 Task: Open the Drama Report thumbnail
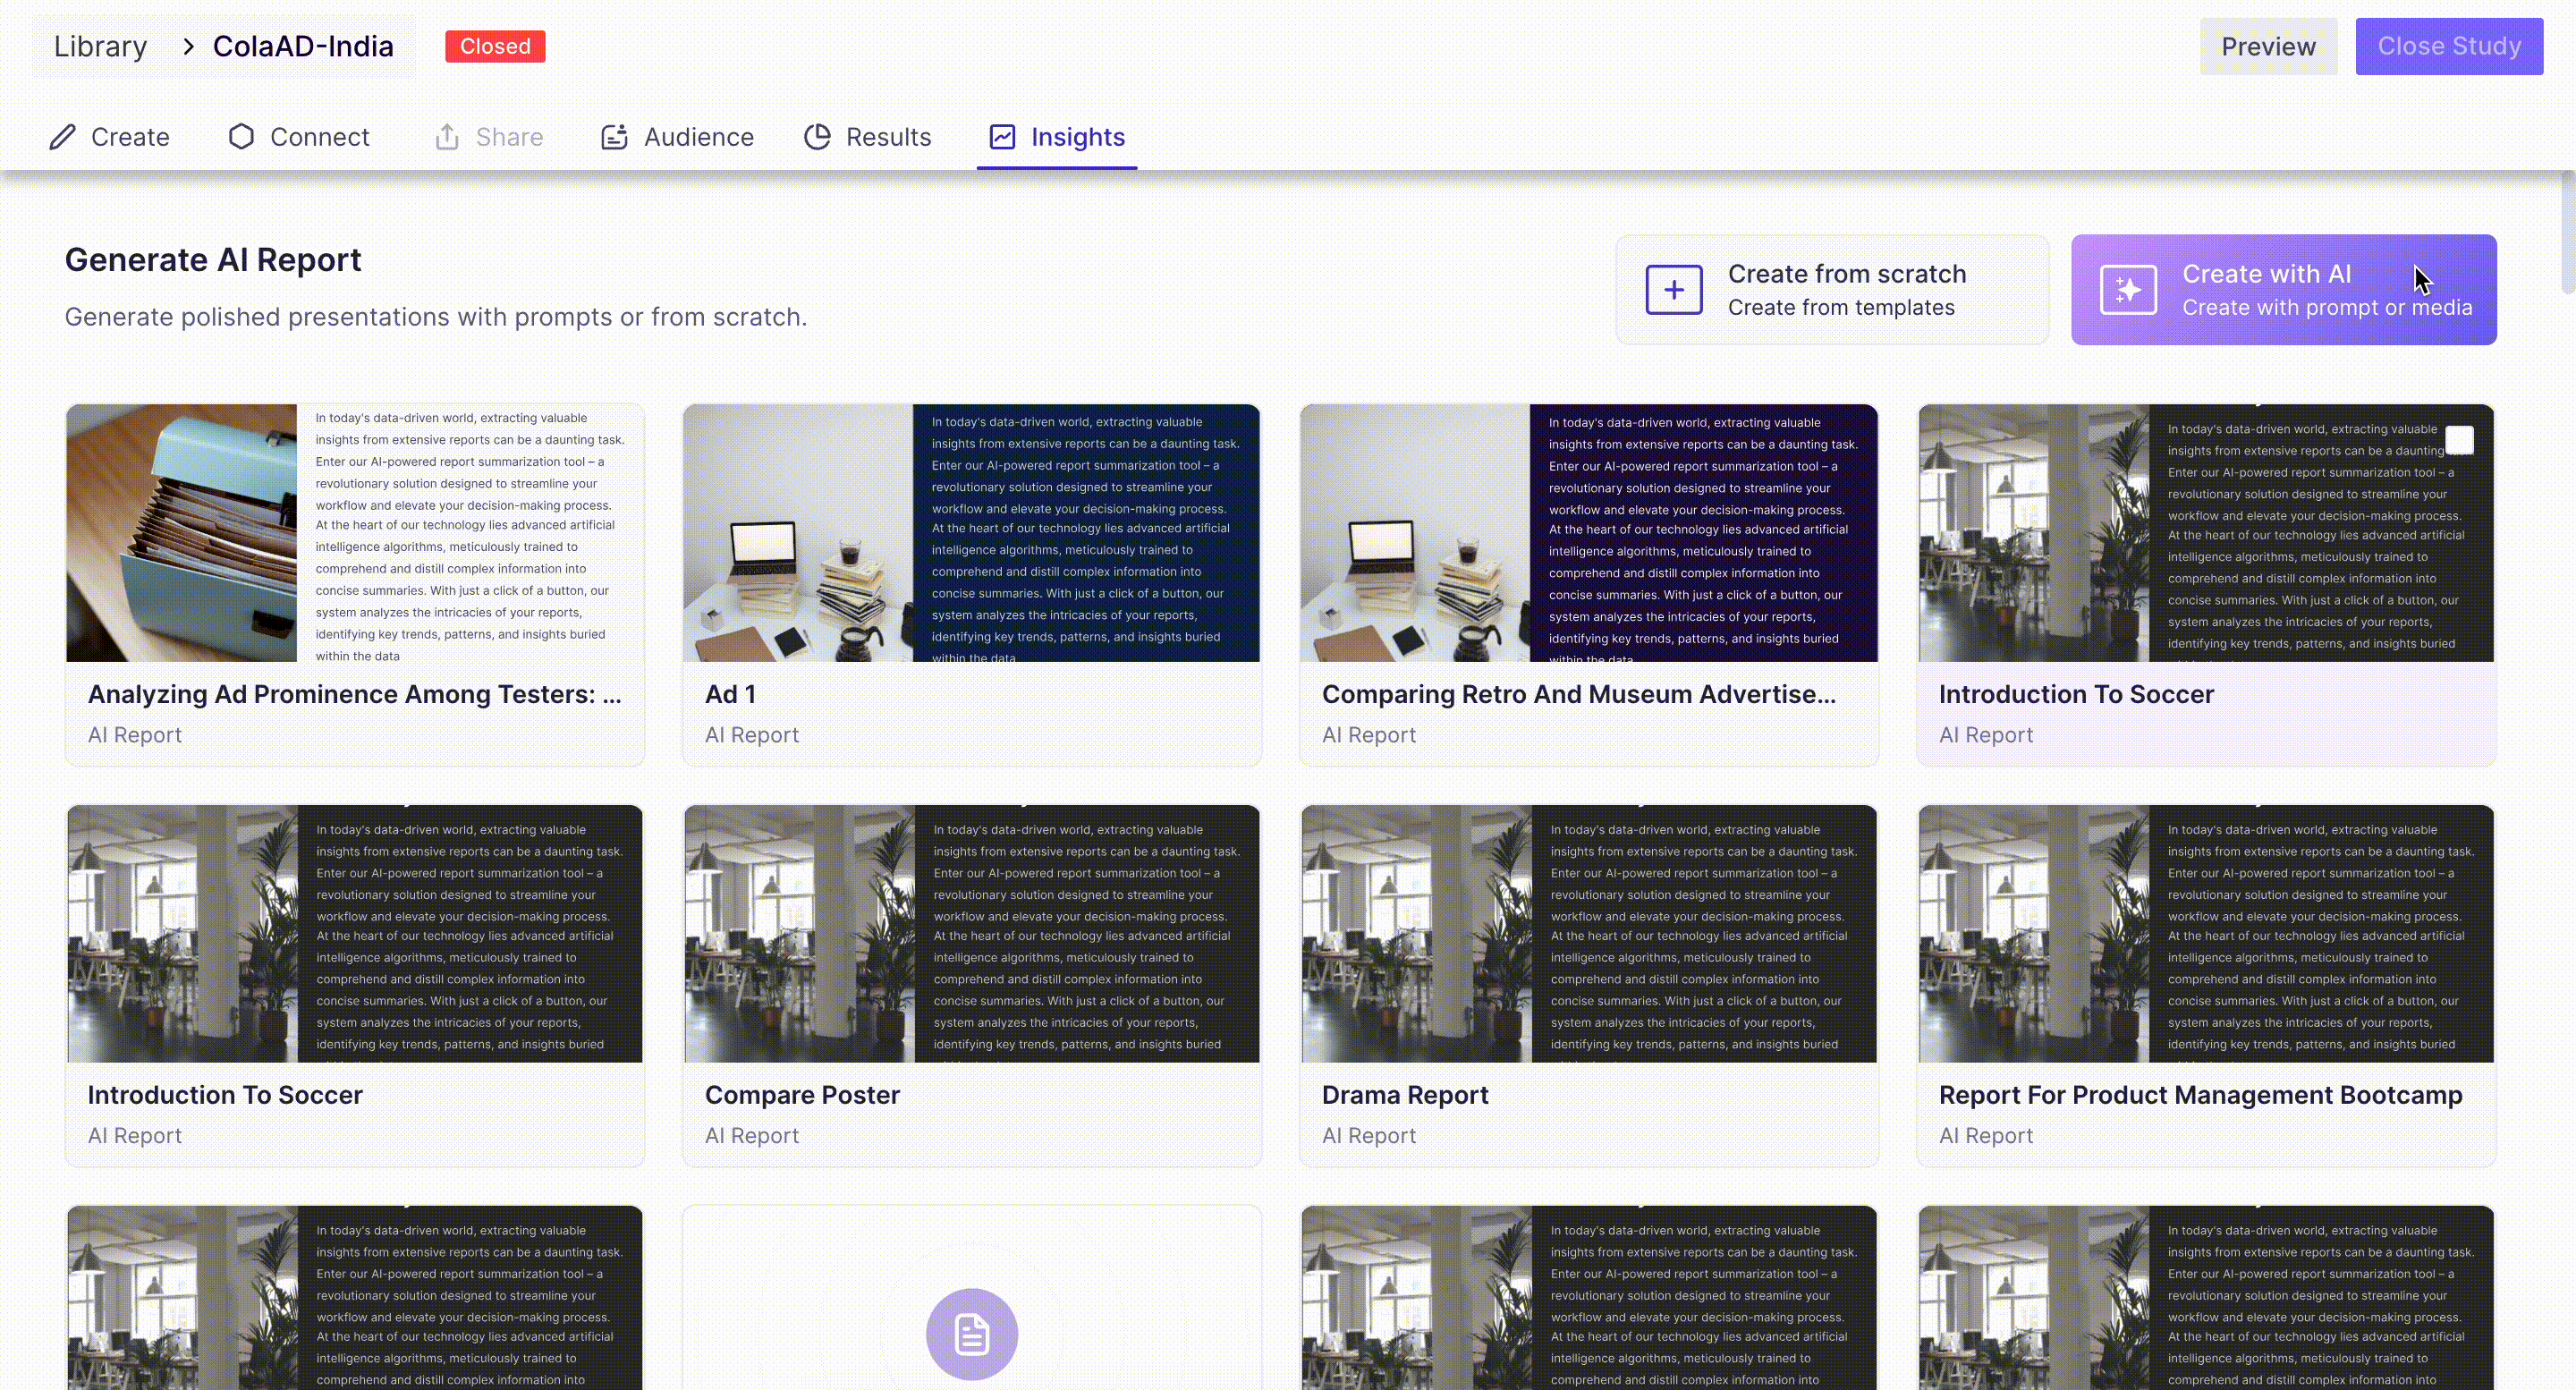coord(1588,934)
